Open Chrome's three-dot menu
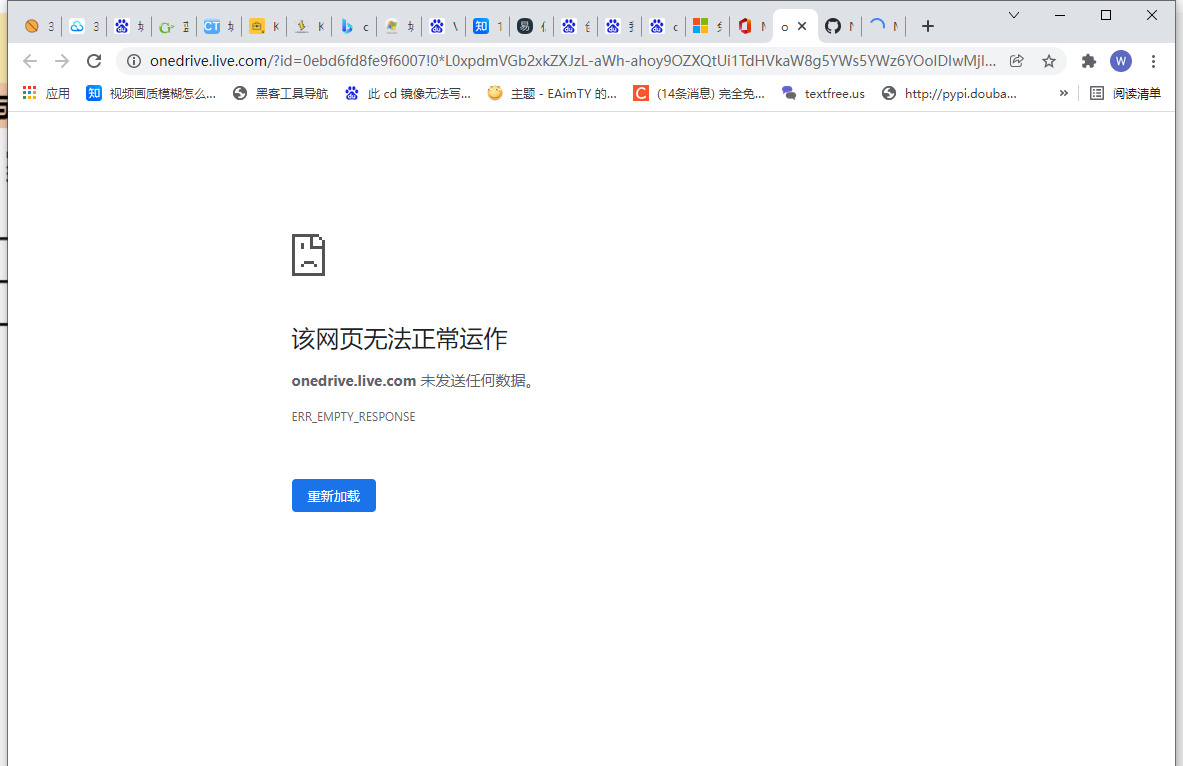 tap(1153, 61)
